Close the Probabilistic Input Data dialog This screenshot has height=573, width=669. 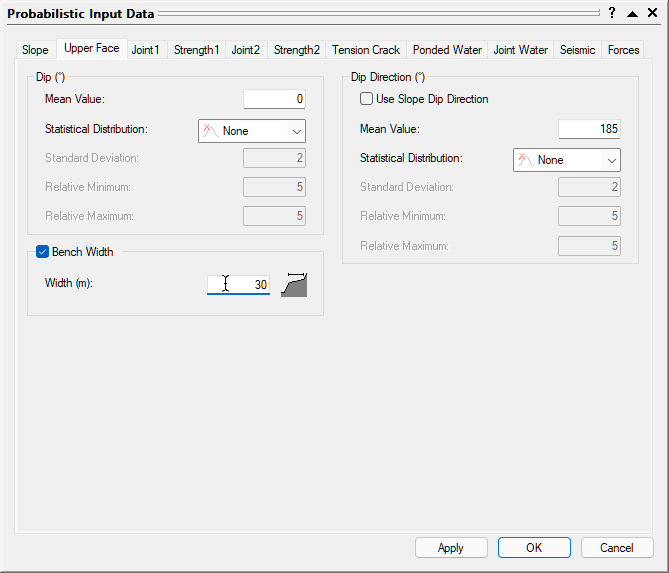[652, 13]
